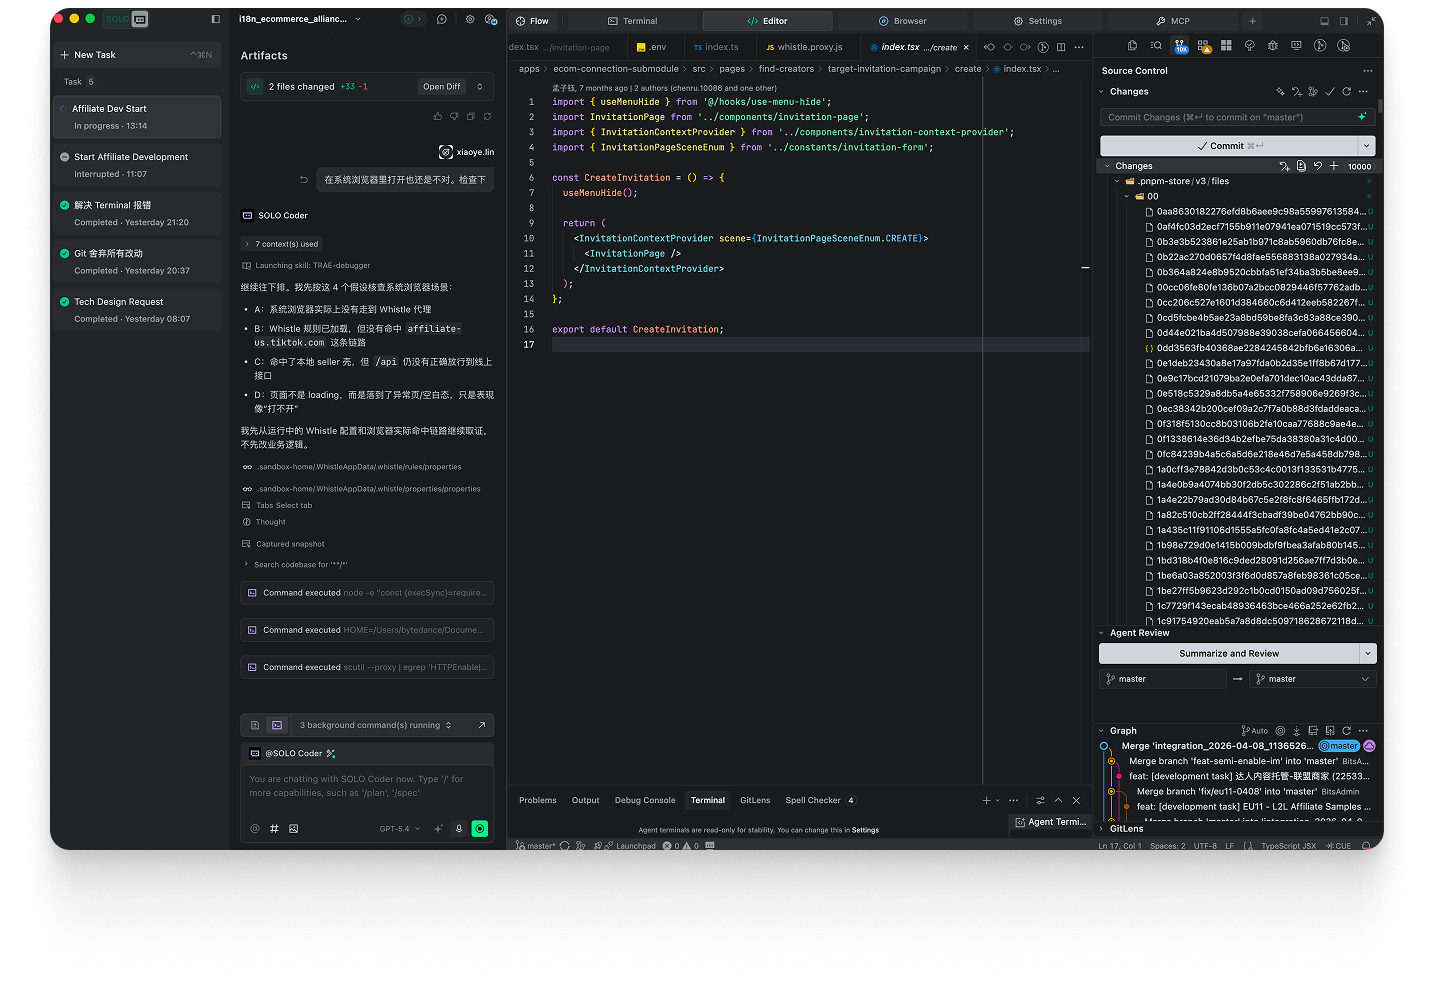Screen dimensions: 1434x1004
Task: Switch to the Flow tab
Action: pos(532,21)
